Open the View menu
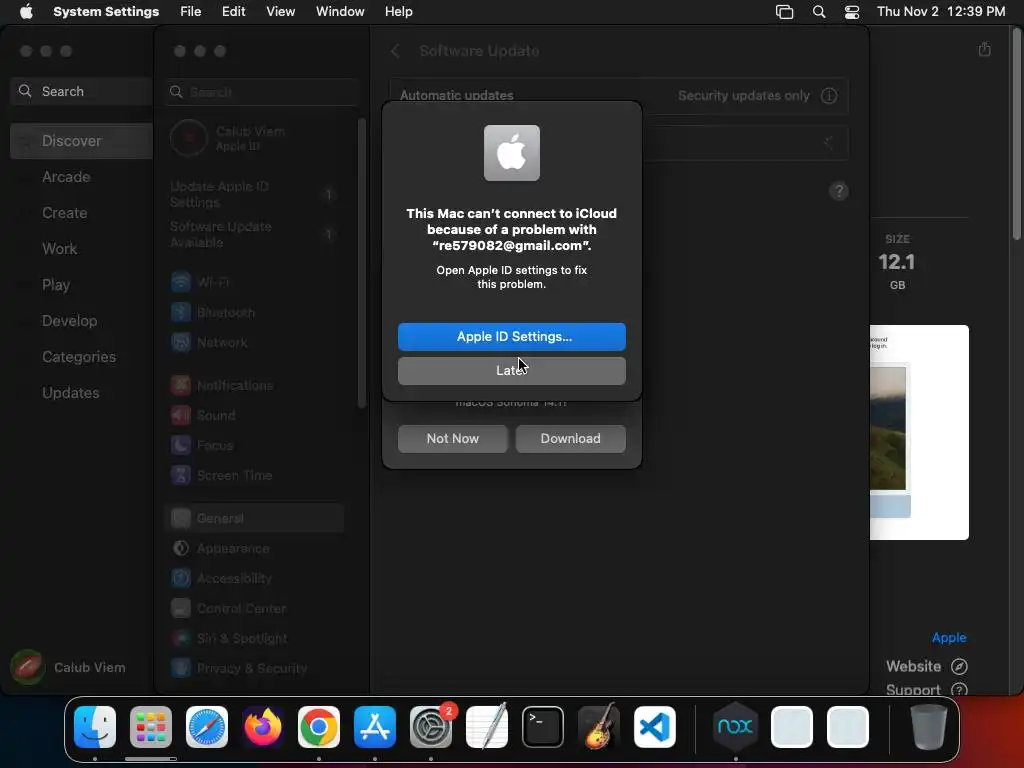The width and height of the screenshot is (1024, 768). [280, 12]
